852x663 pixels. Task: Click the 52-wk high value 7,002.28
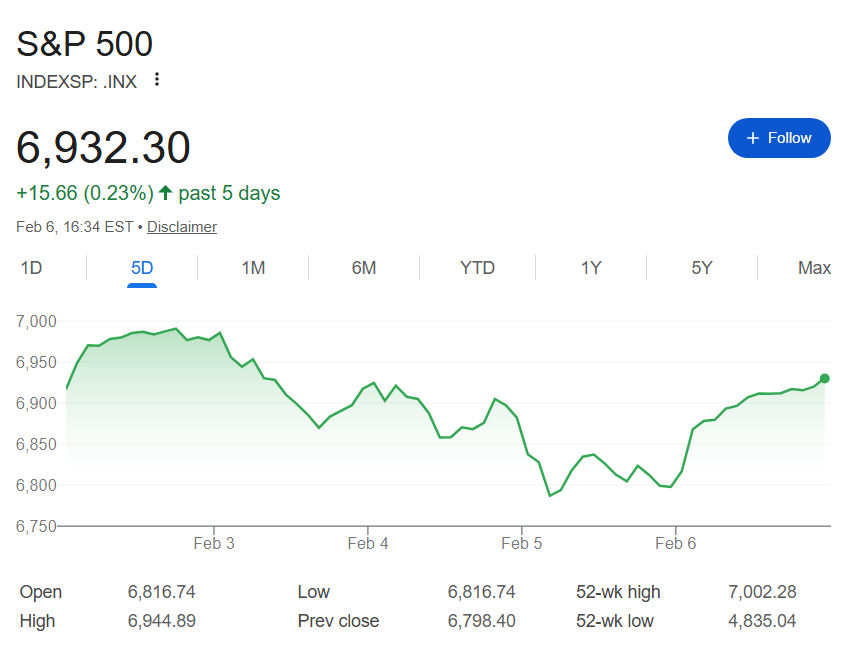coord(762,592)
